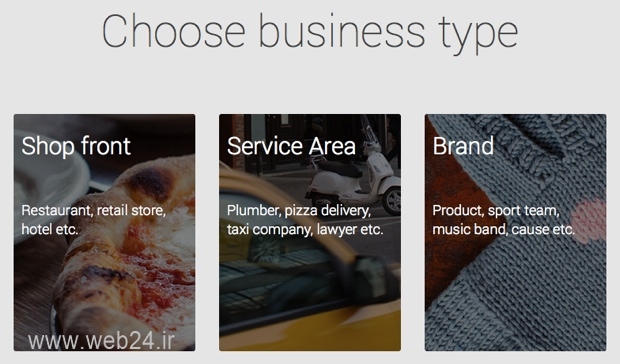Click the "Brand" card title

click(x=463, y=146)
